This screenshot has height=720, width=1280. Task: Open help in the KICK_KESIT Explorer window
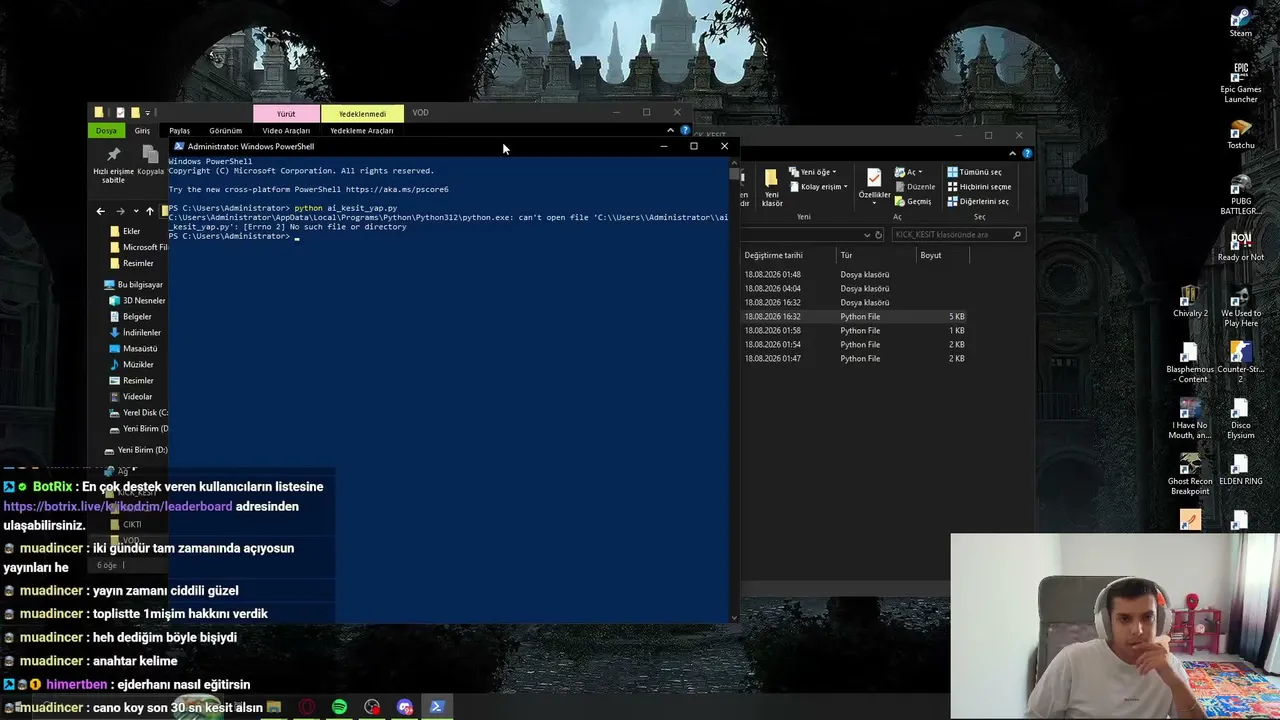point(1027,153)
